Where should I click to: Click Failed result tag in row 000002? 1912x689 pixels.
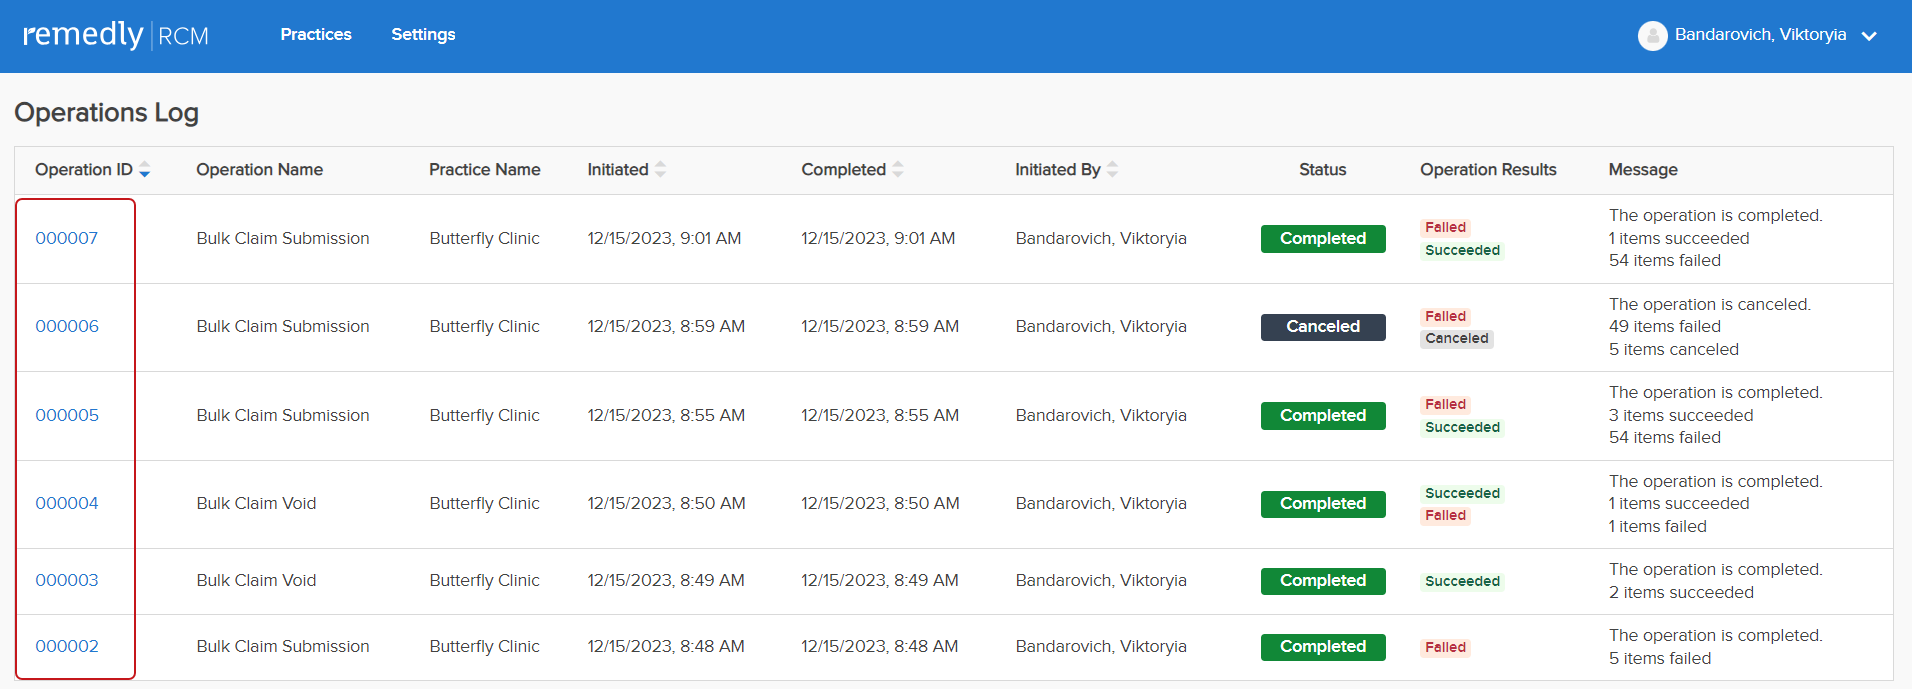tap(1445, 647)
